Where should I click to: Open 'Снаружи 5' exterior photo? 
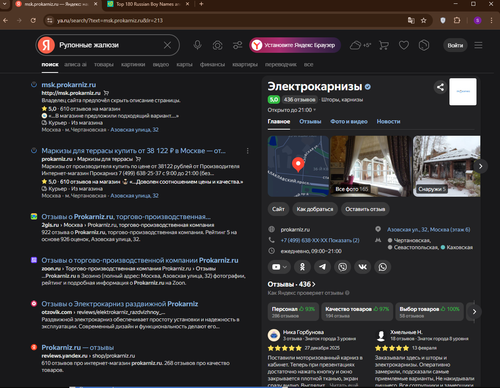(x=447, y=166)
